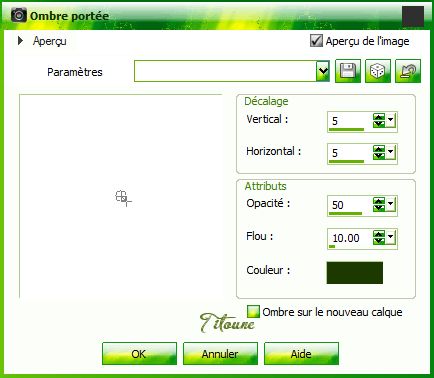Click the save preset floppy disk icon
The image size is (434, 378).
pyautogui.click(x=348, y=71)
